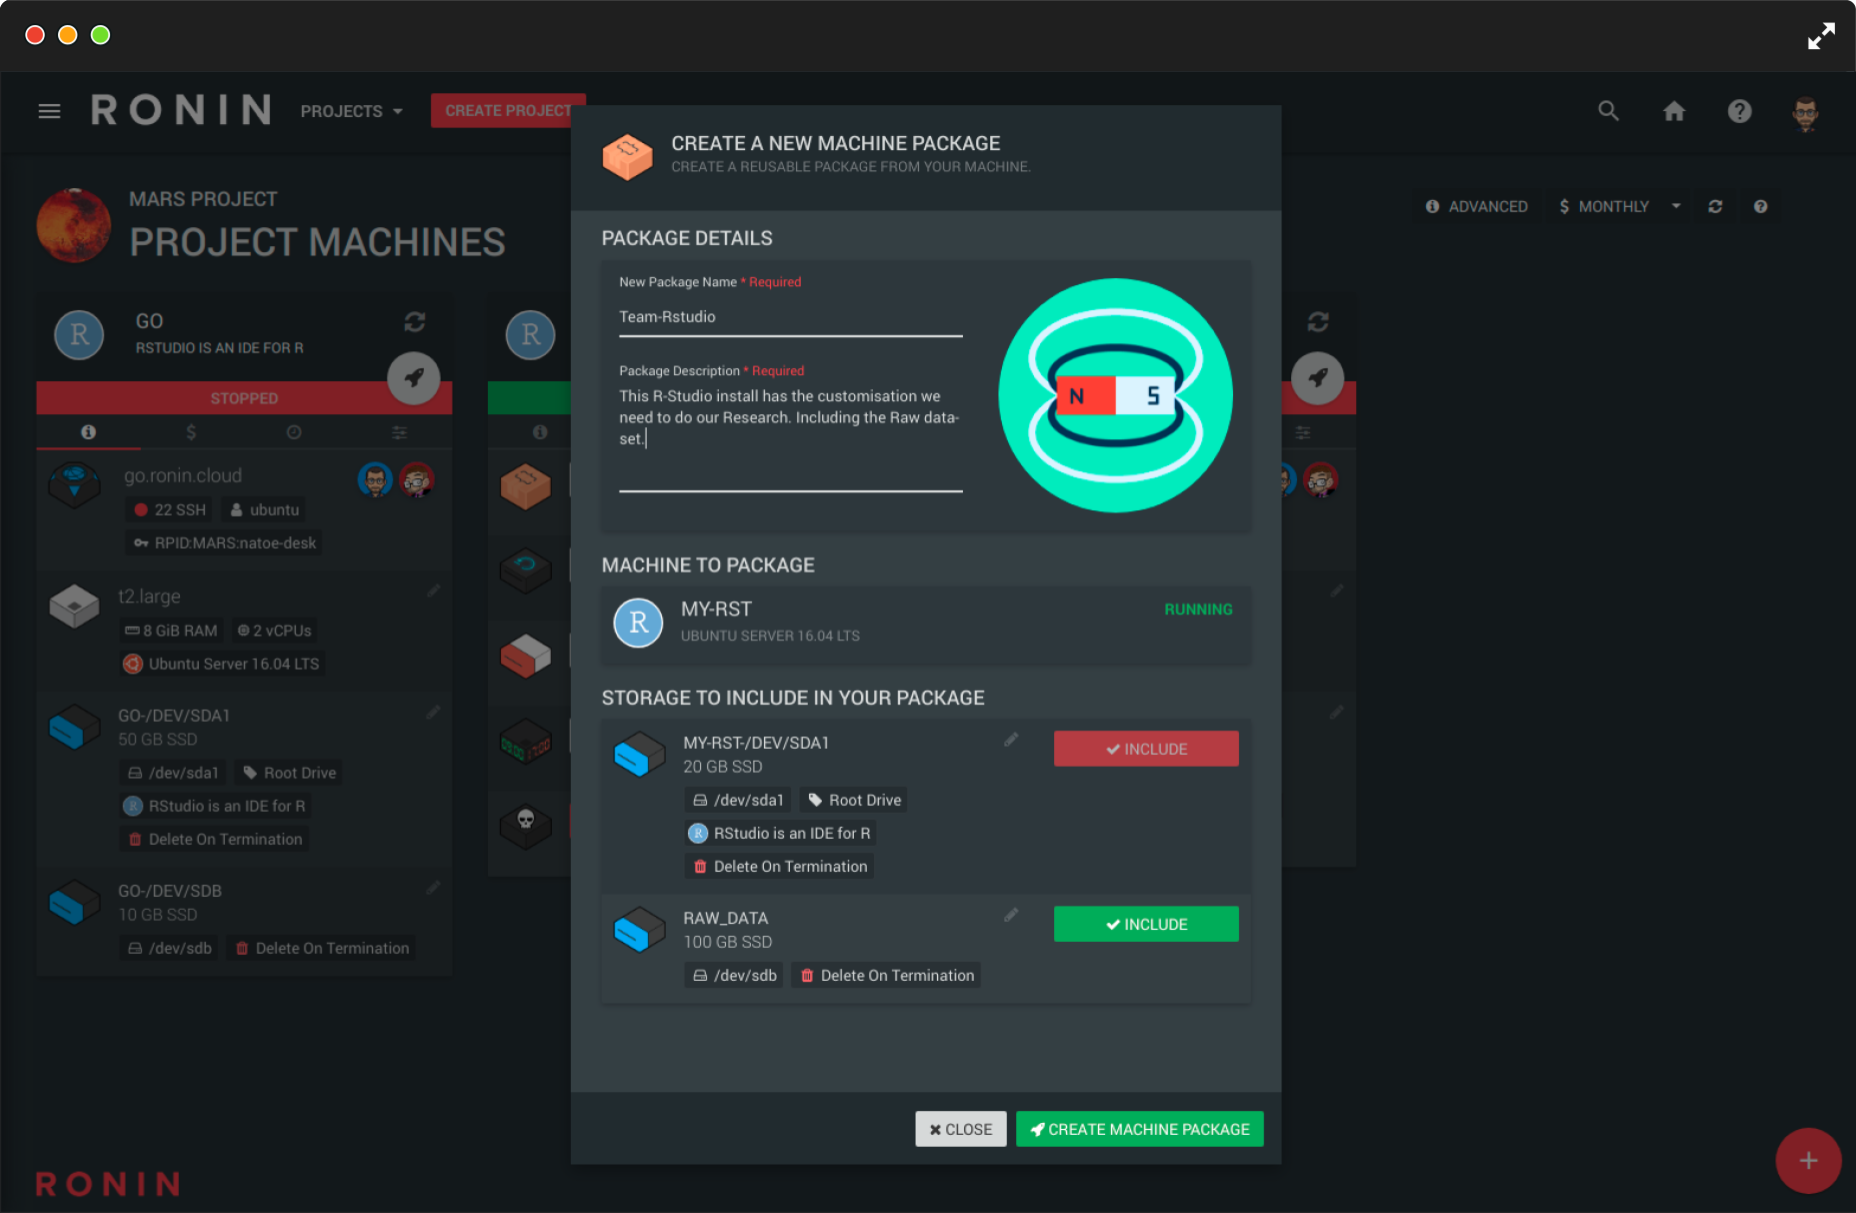The image size is (1856, 1213).
Task: Edit RAW_DATA storage with pencil icon
Action: 1011,915
